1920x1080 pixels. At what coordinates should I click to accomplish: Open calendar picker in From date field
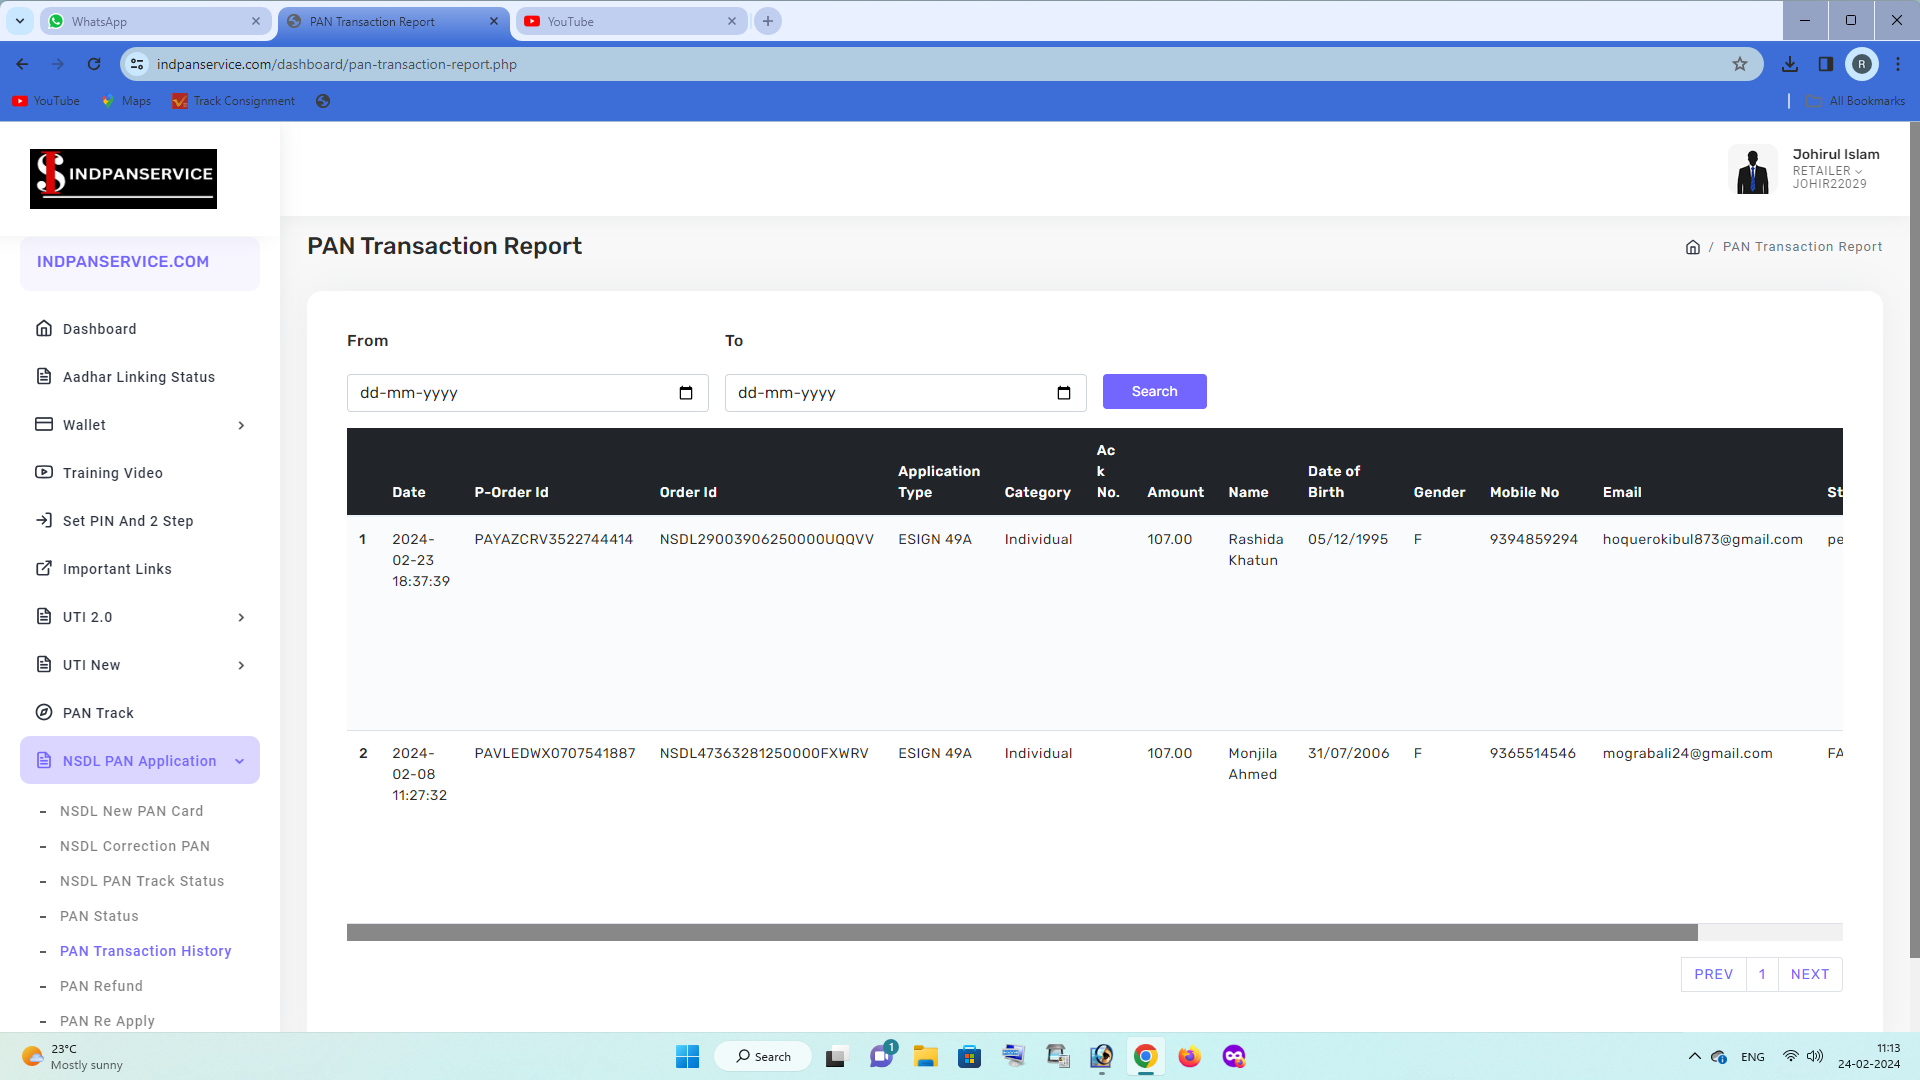[686, 393]
